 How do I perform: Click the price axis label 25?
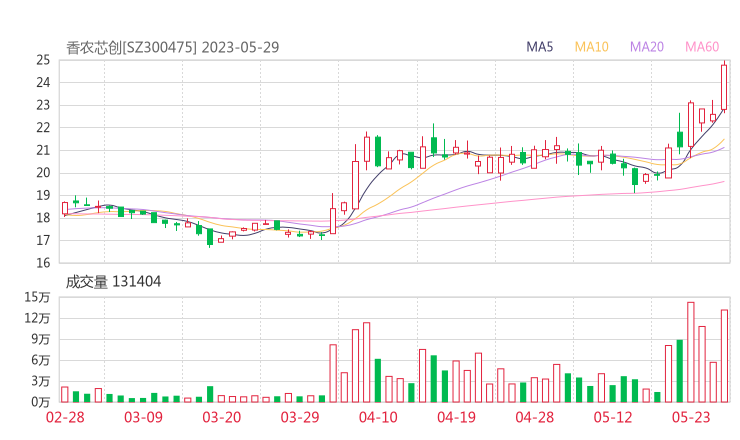coord(43,60)
